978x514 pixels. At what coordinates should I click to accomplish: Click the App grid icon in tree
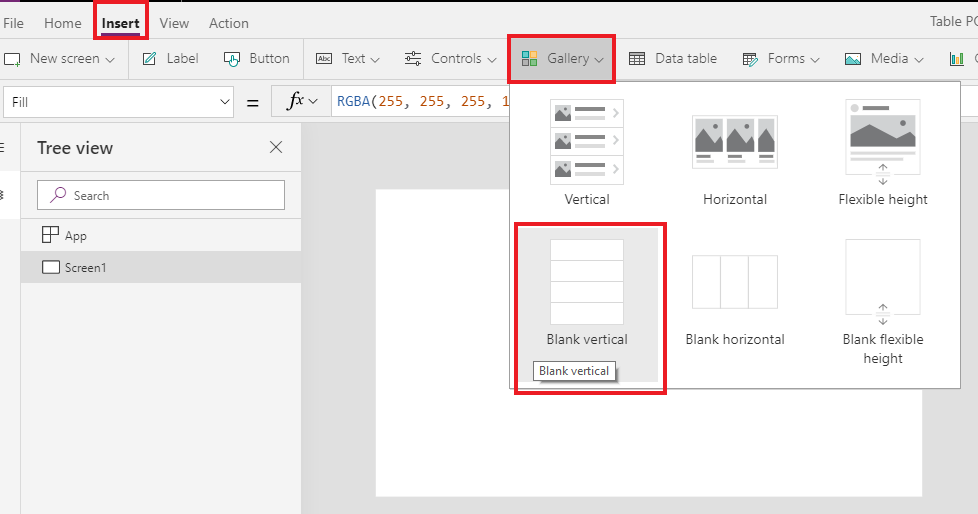click(x=50, y=235)
